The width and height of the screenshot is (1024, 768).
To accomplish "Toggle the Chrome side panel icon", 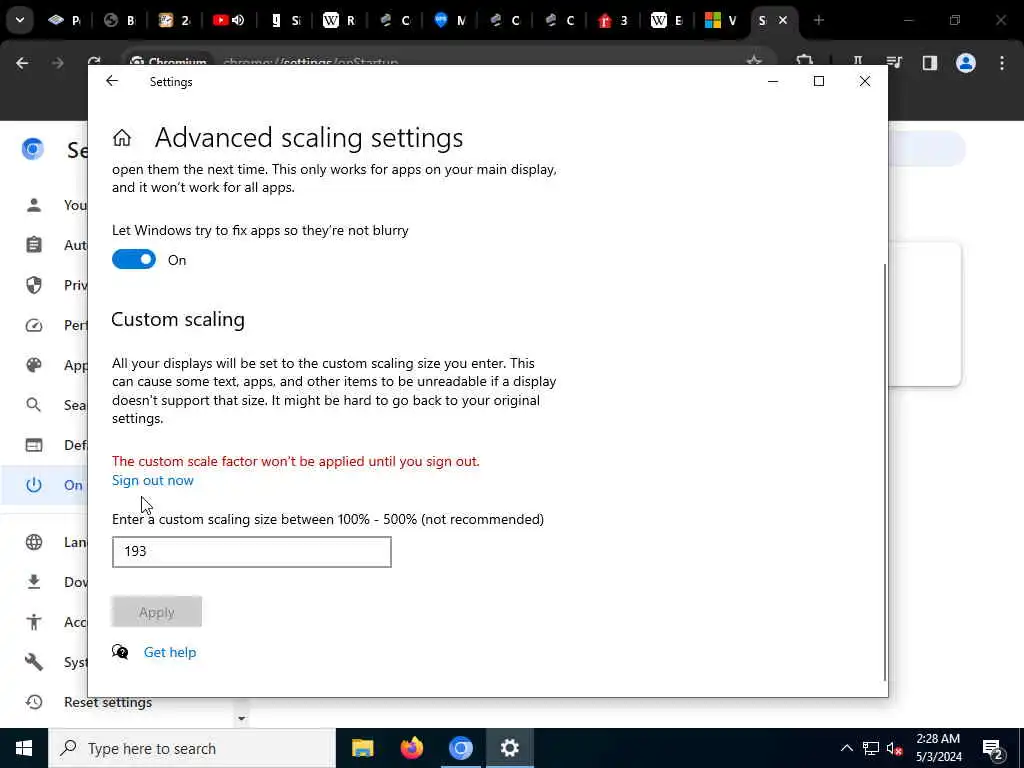I will pos(930,63).
